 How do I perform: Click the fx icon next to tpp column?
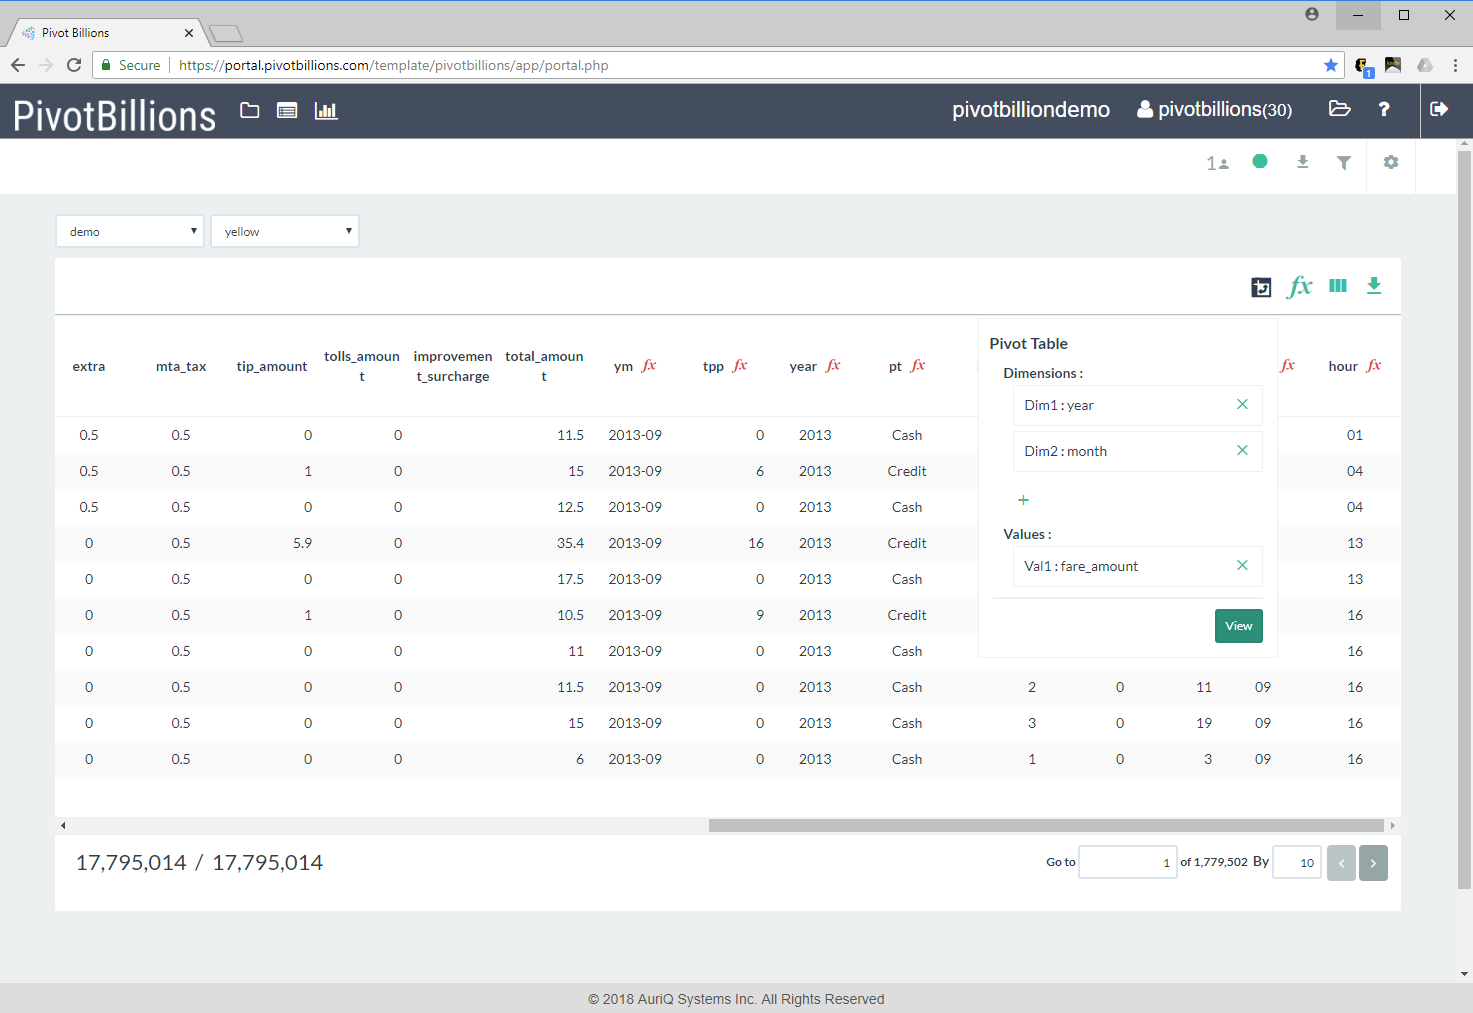coord(740,366)
